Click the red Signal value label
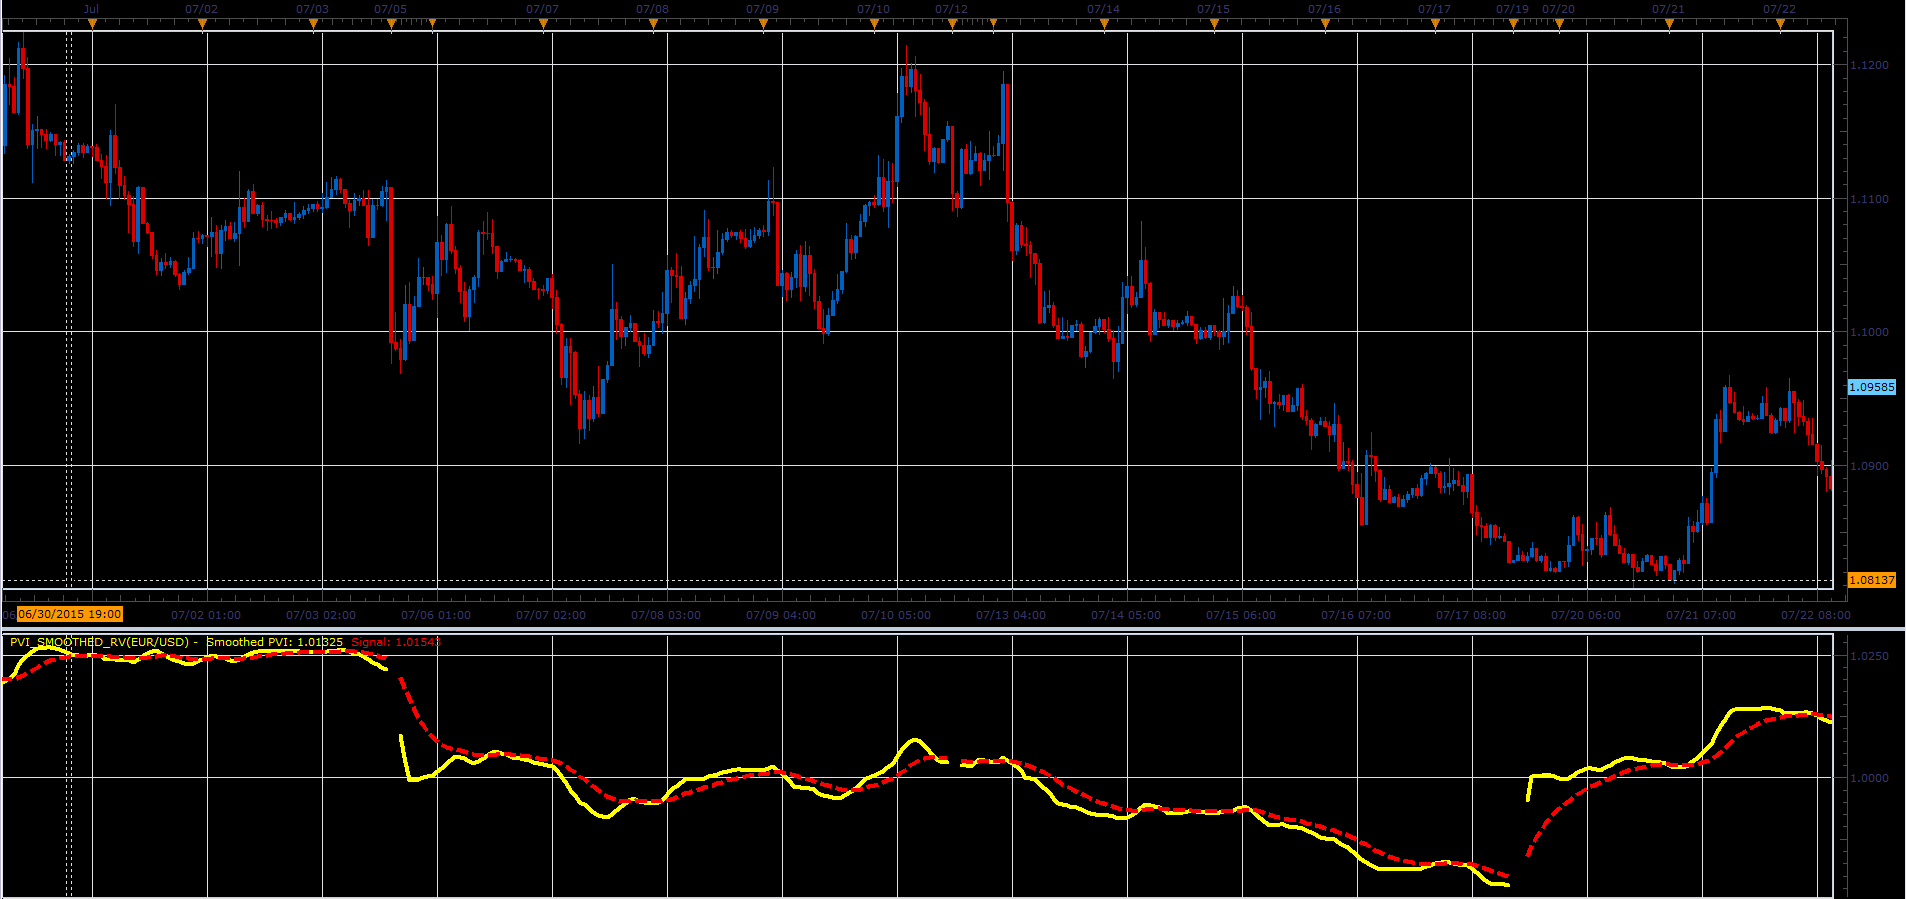 click(396, 642)
